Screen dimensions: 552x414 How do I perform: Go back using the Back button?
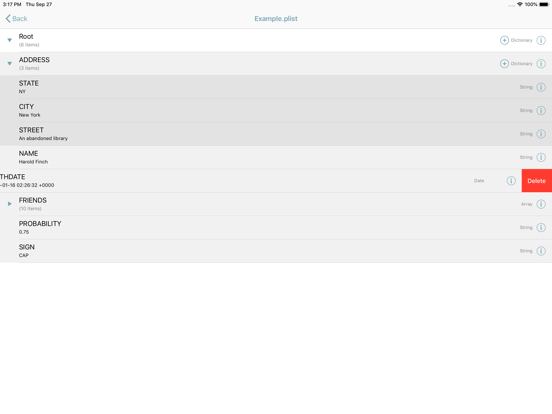coord(17,19)
